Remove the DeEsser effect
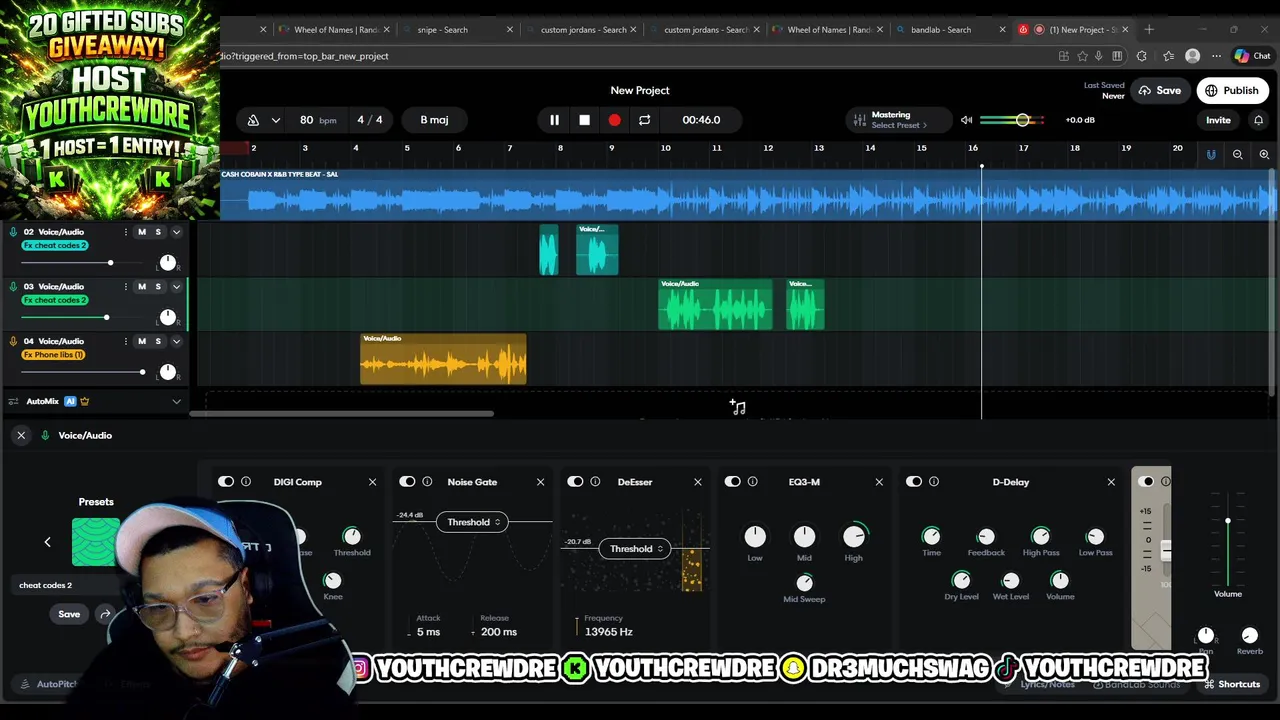 click(x=698, y=482)
